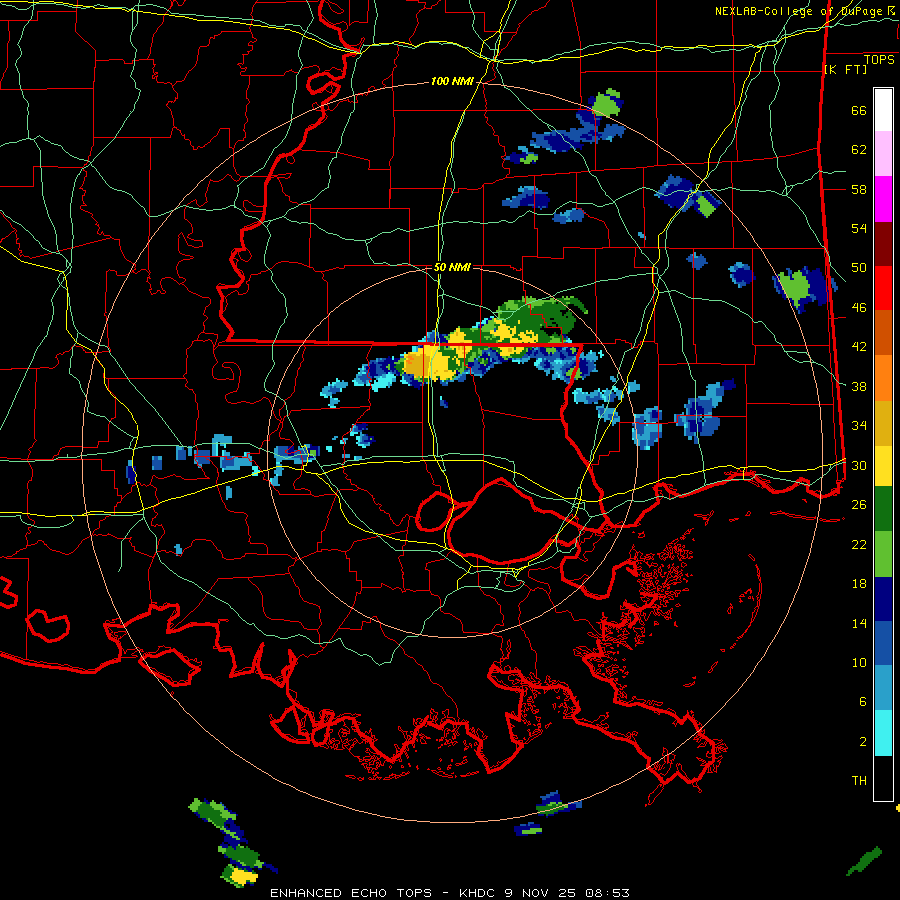The image size is (900, 900).
Task: Select the light green 22 kft legend swatch
Action: pyautogui.click(x=883, y=554)
